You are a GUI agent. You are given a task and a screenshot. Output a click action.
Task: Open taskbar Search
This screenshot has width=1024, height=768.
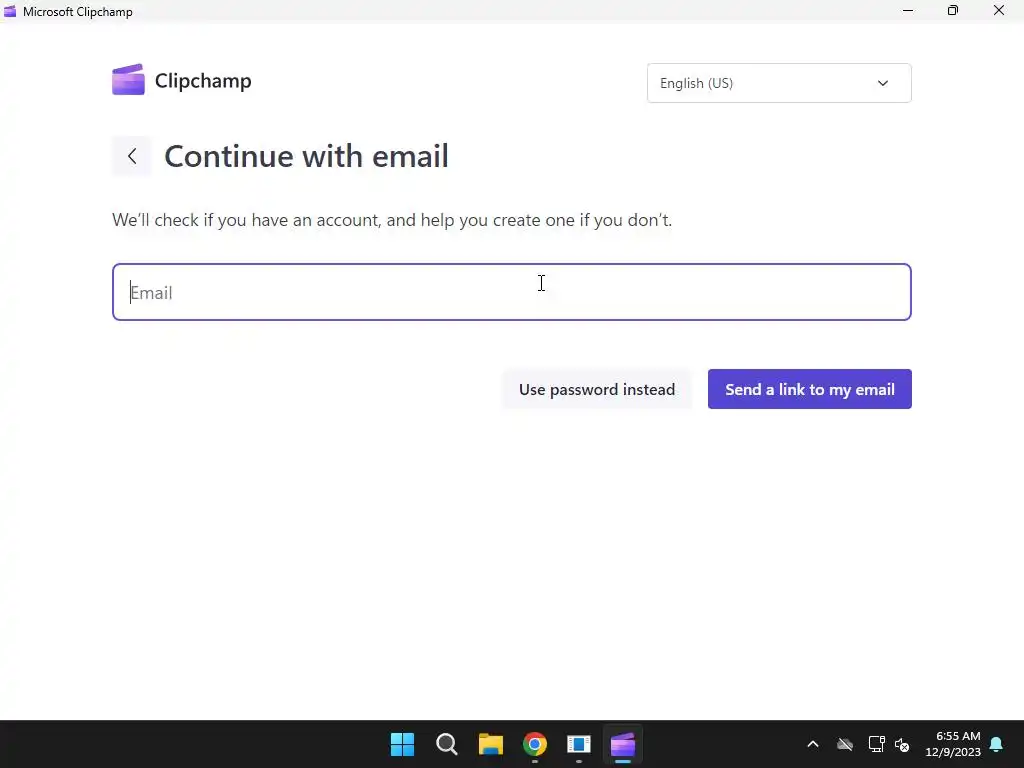click(447, 744)
